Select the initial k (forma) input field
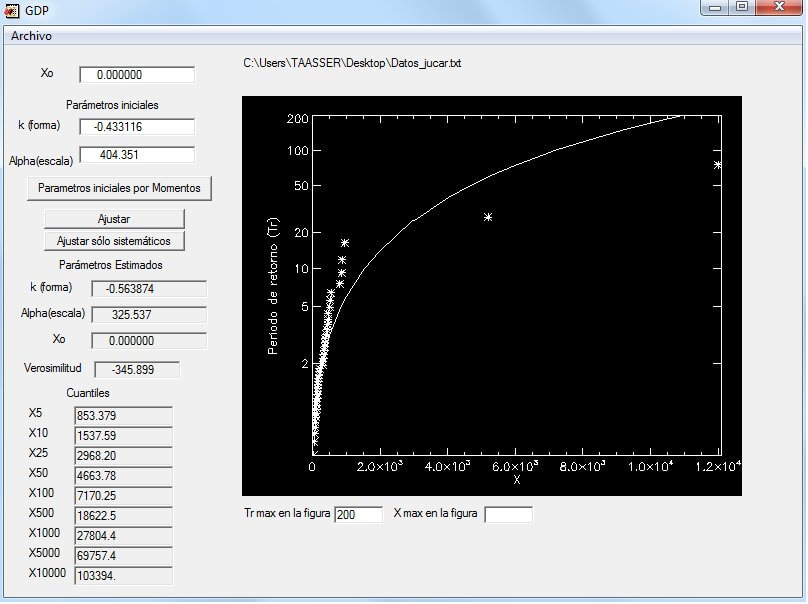 click(x=136, y=127)
